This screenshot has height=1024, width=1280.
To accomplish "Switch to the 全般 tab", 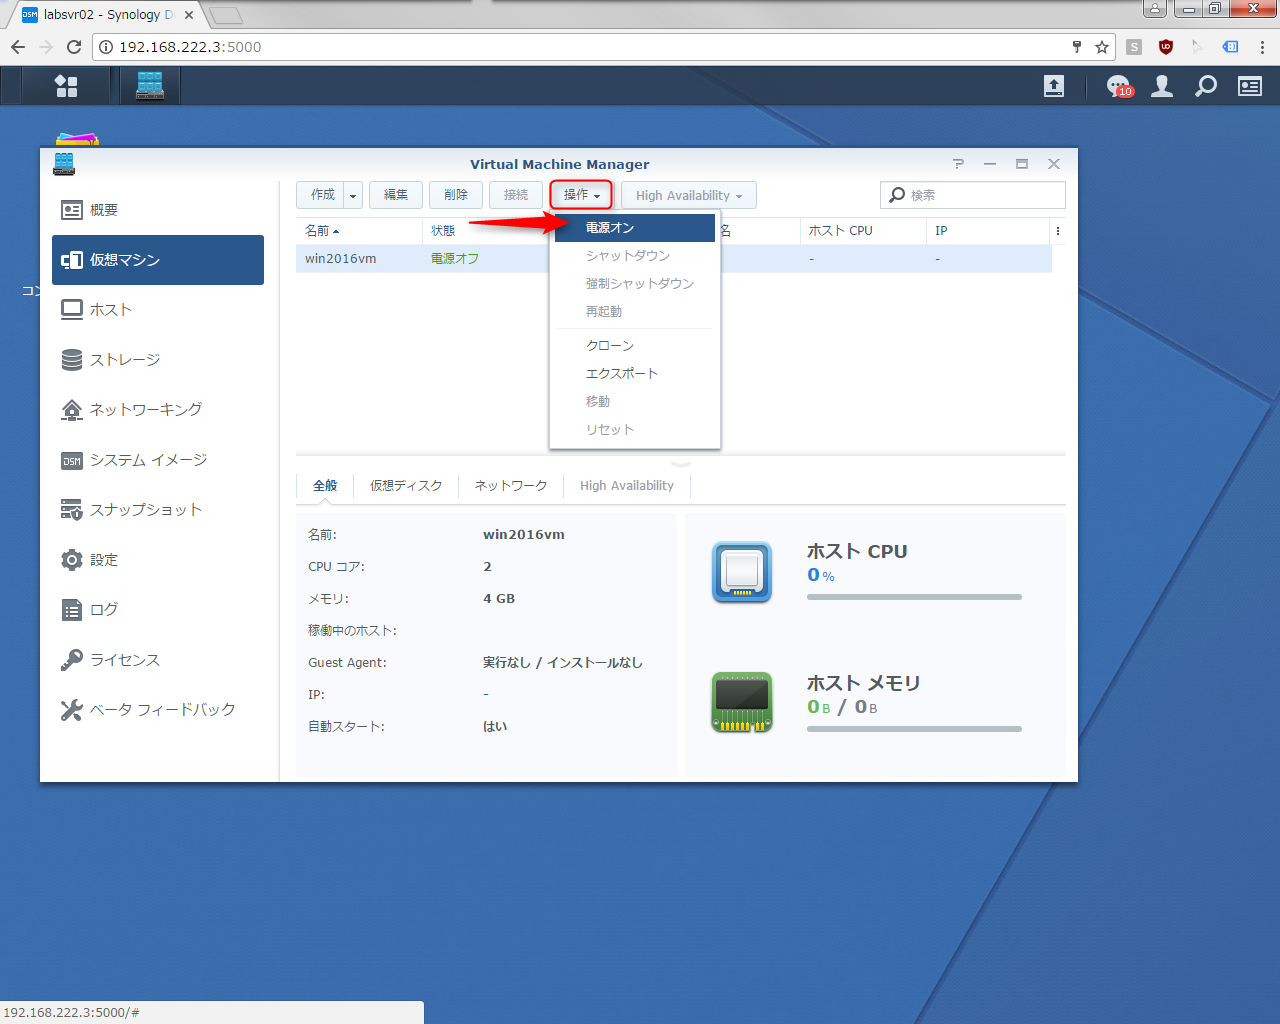I will click(x=325, y=486).
